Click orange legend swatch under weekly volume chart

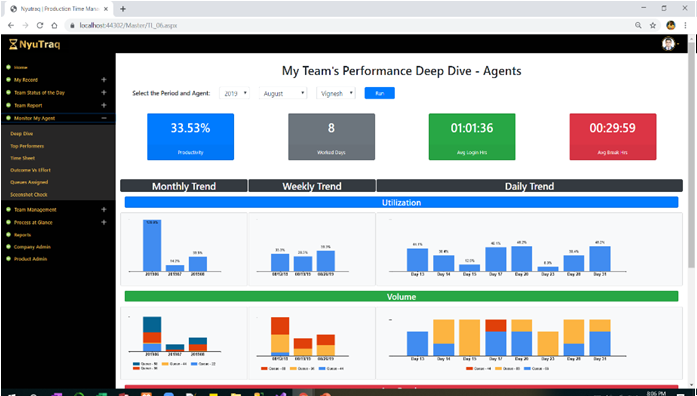293,368
